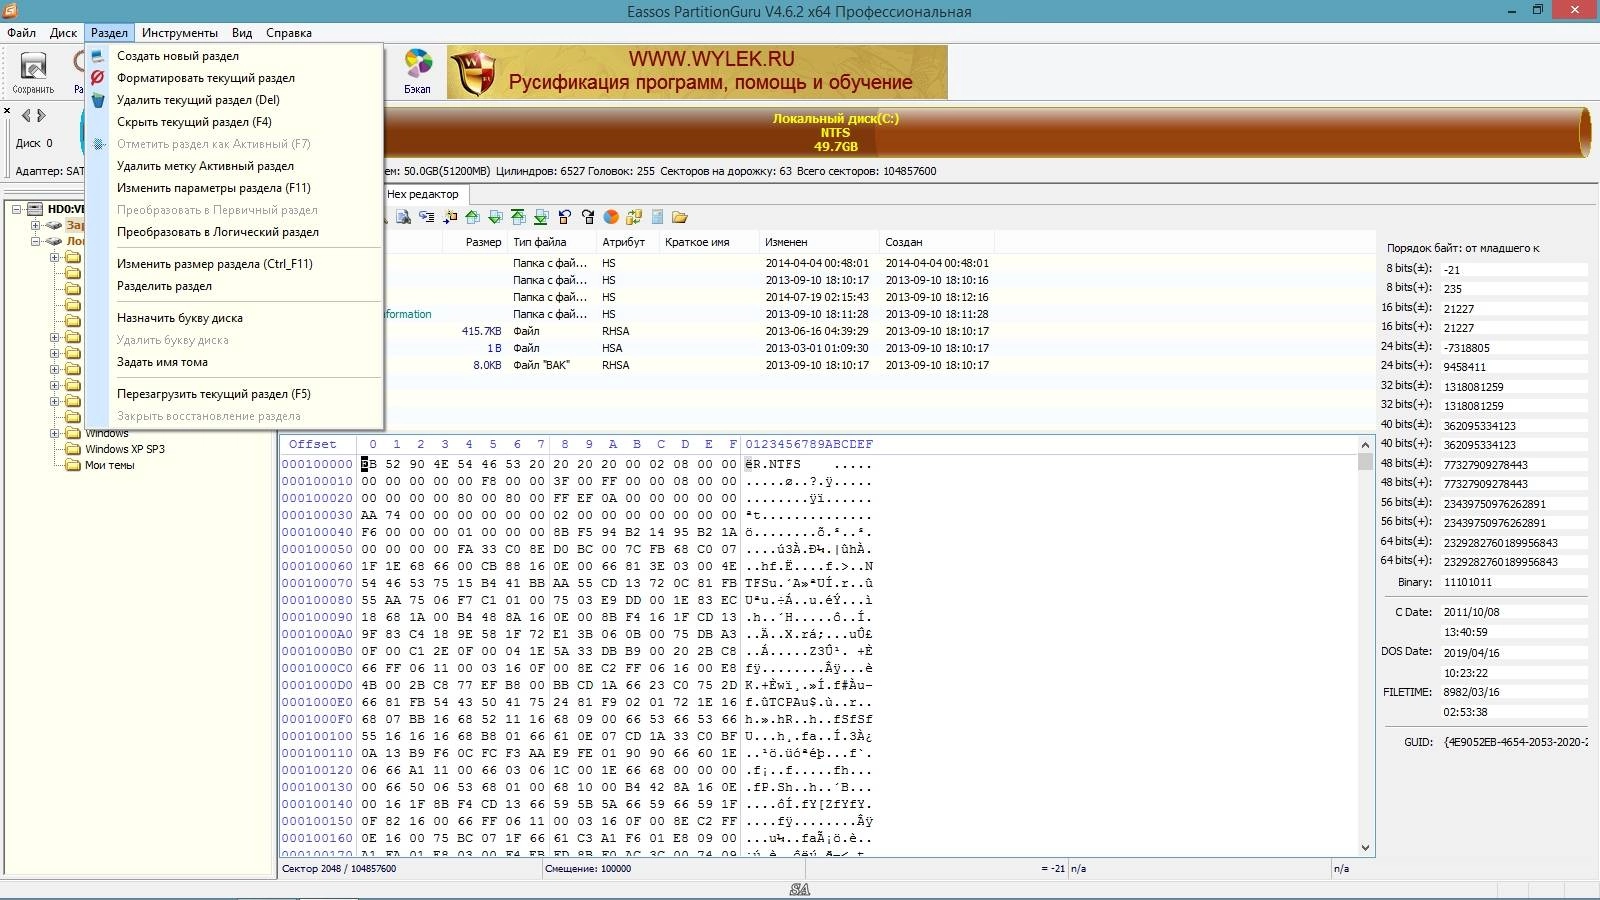Viewport: 1600px width, 900px height.
Task: Click the open-folder icon in hex toolbar
Action: [x=680, y=217]
